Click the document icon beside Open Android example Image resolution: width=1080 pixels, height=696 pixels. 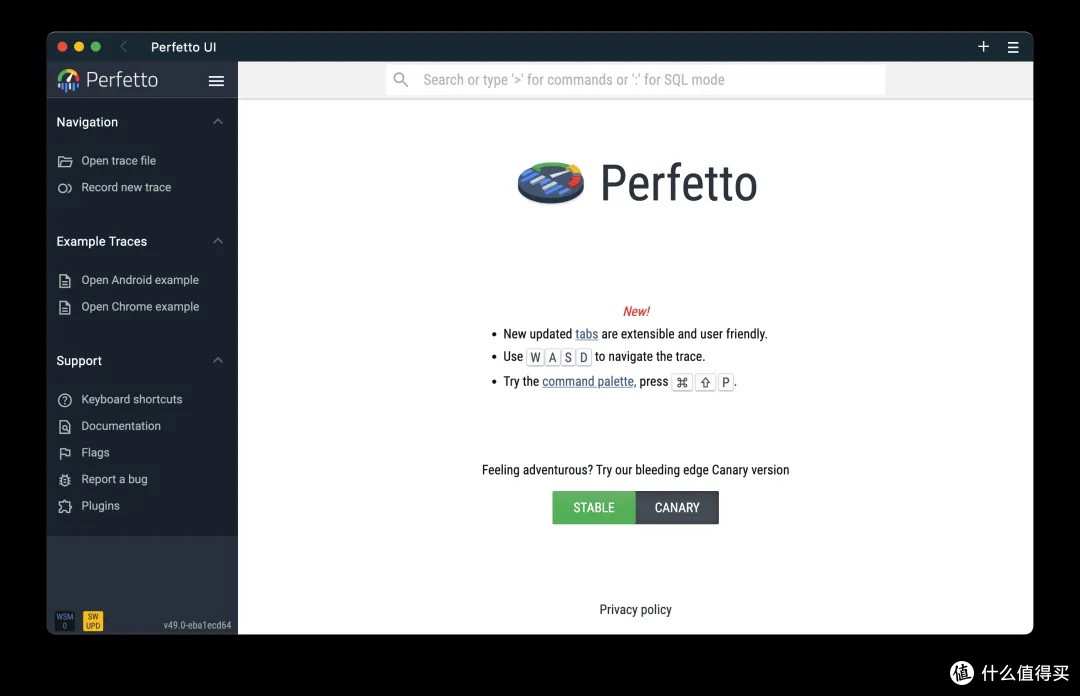(x=65, y=280)
